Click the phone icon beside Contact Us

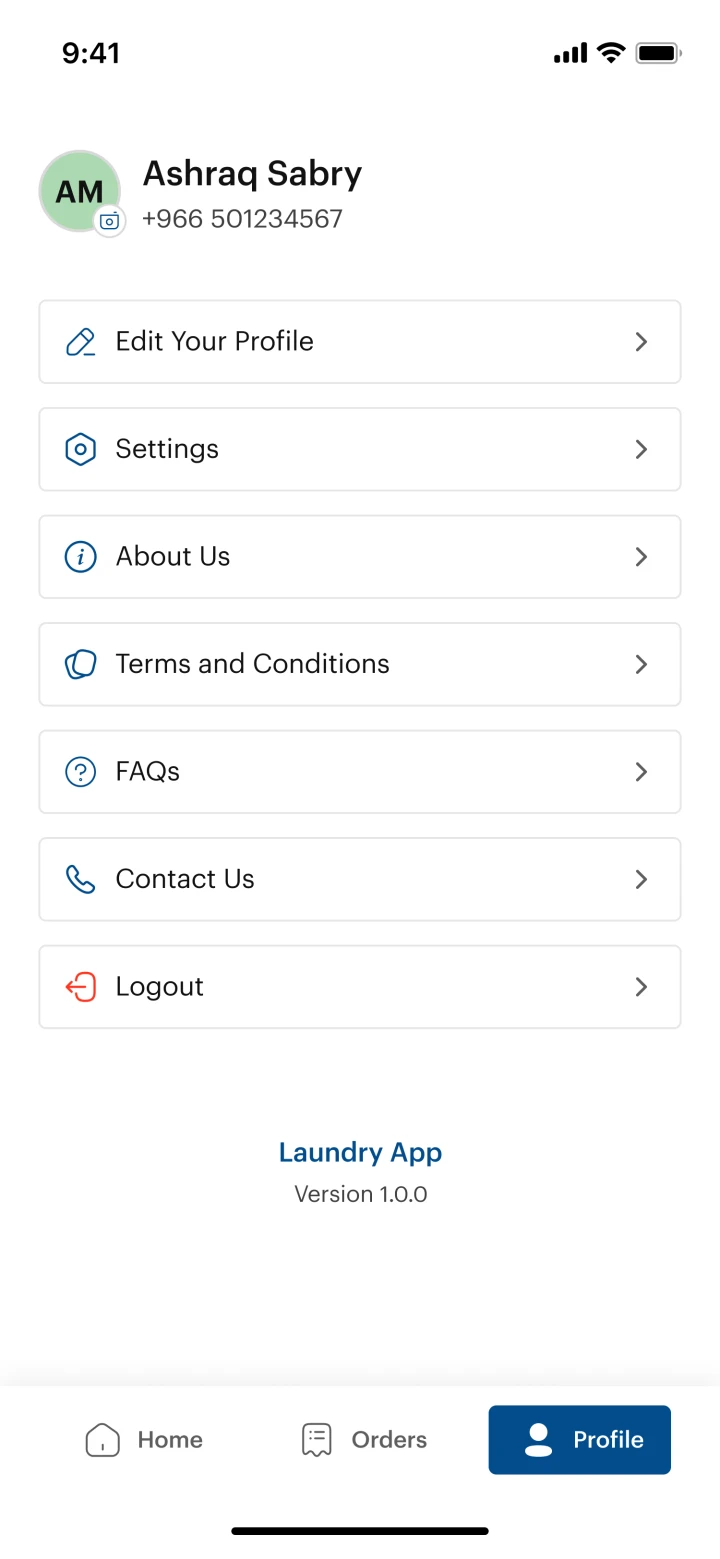pos(80,879)
